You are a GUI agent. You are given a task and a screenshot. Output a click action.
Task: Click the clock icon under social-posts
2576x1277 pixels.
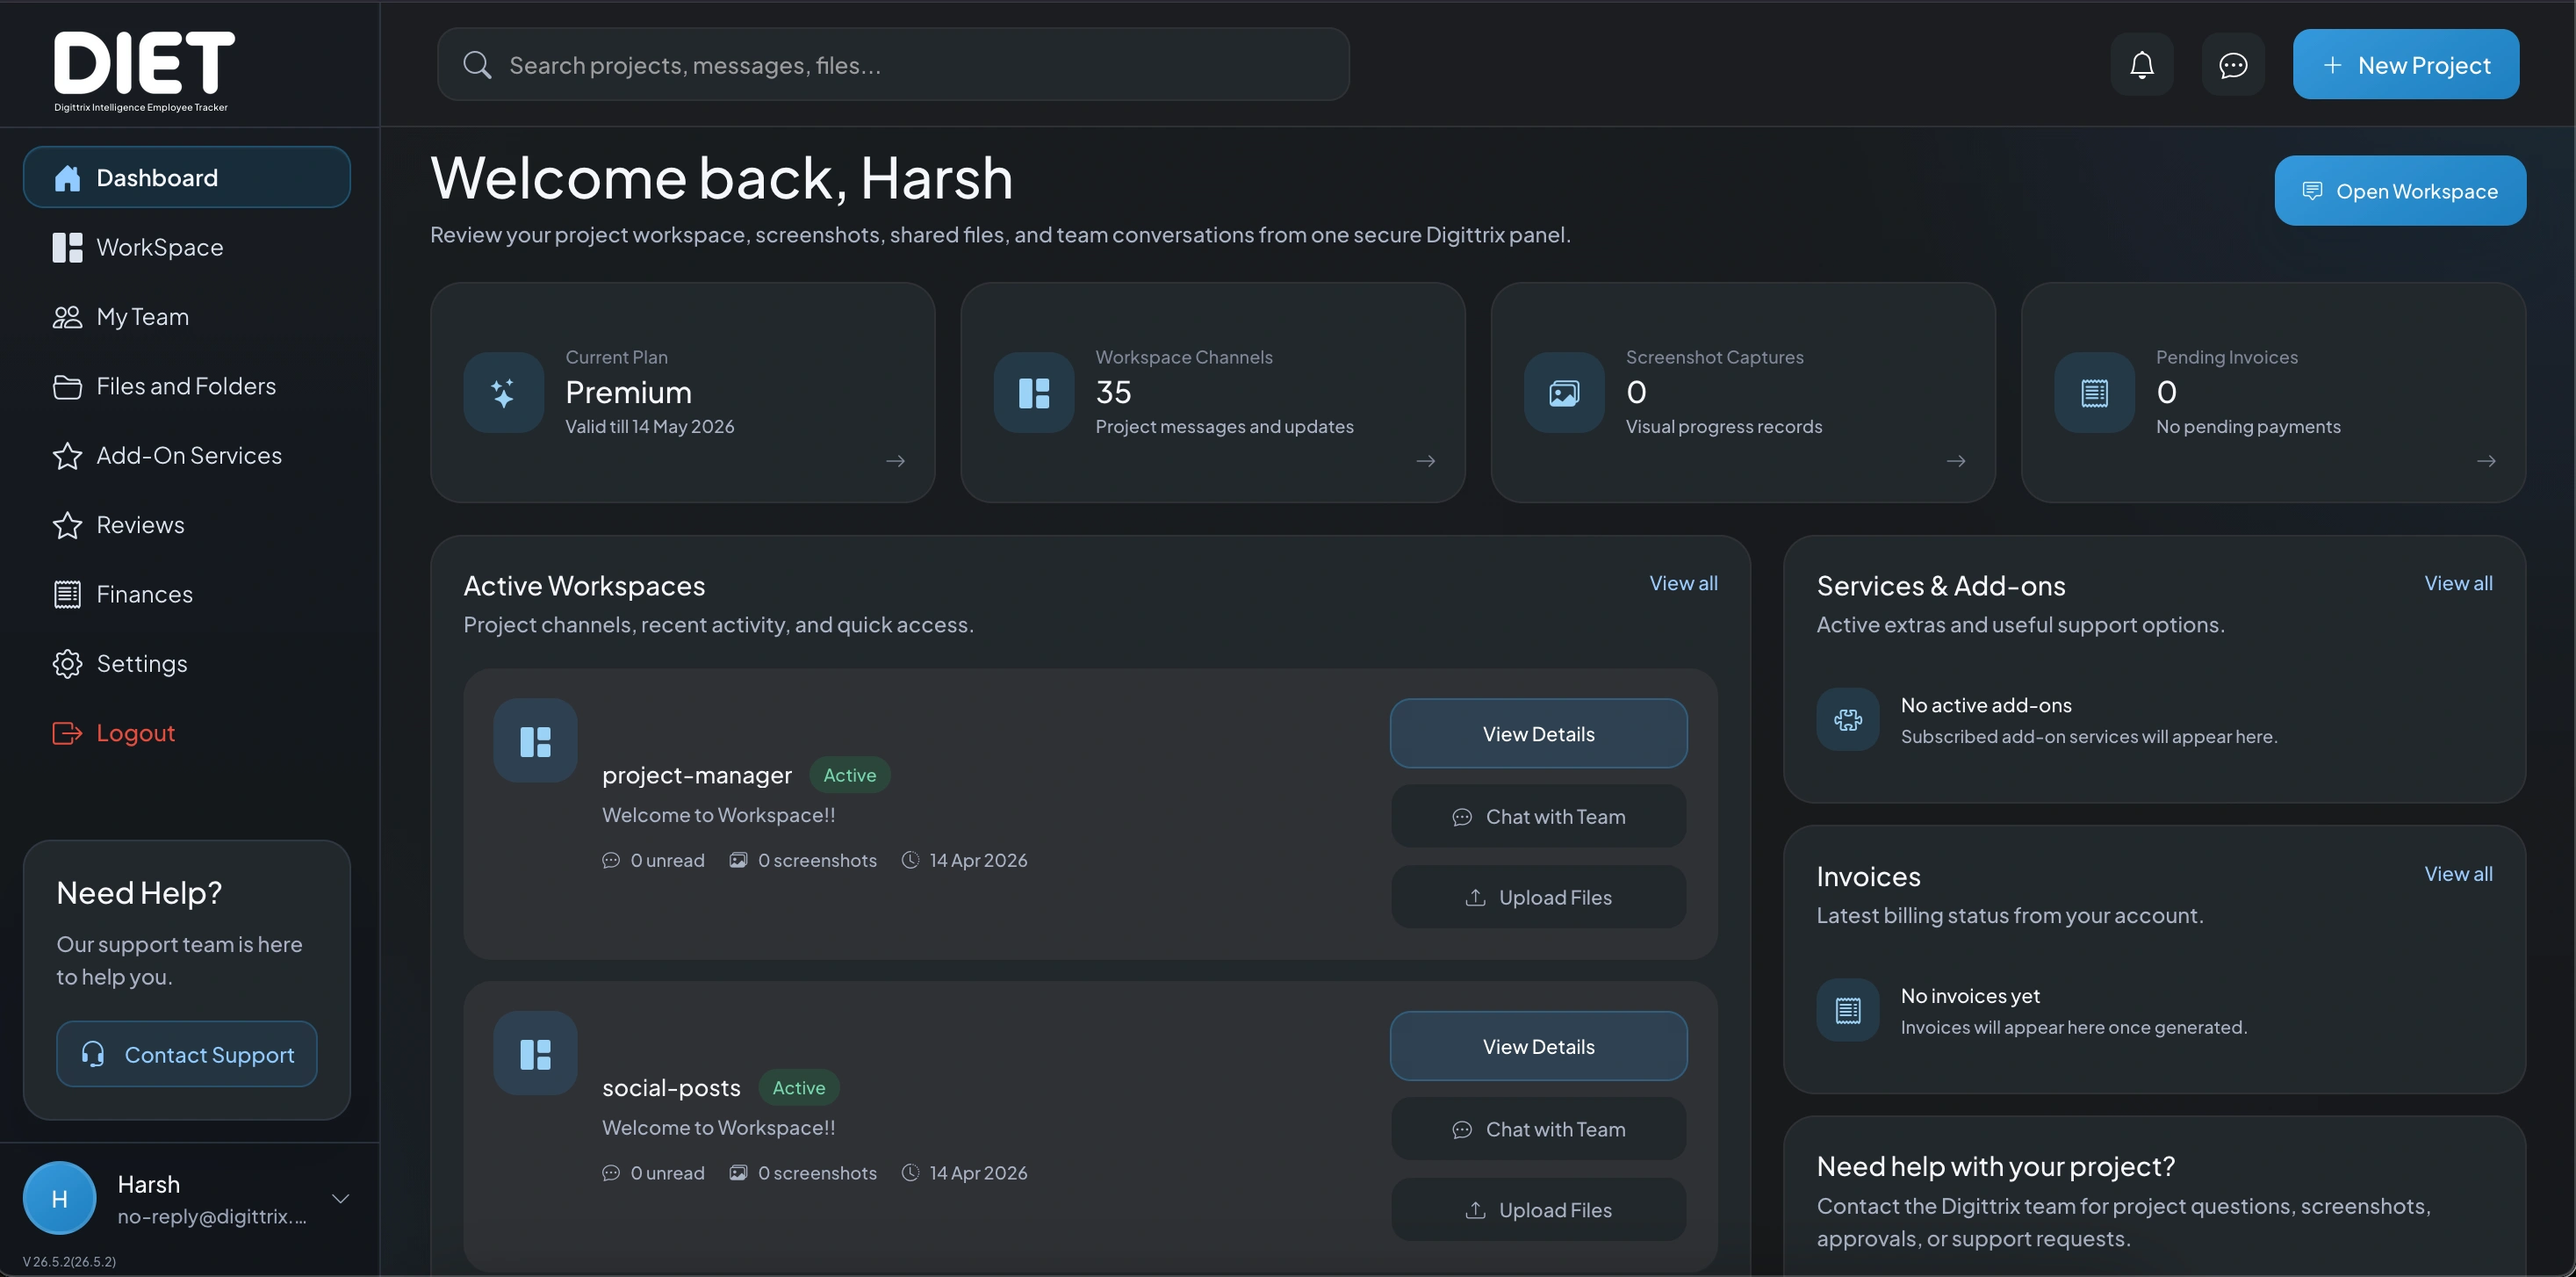click(910, 1172)
